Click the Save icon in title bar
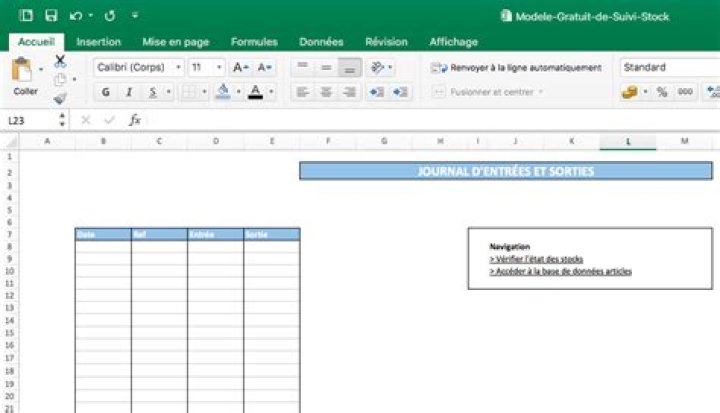The width and height of the screenshot is (720, 413). (x=51, y=16)
